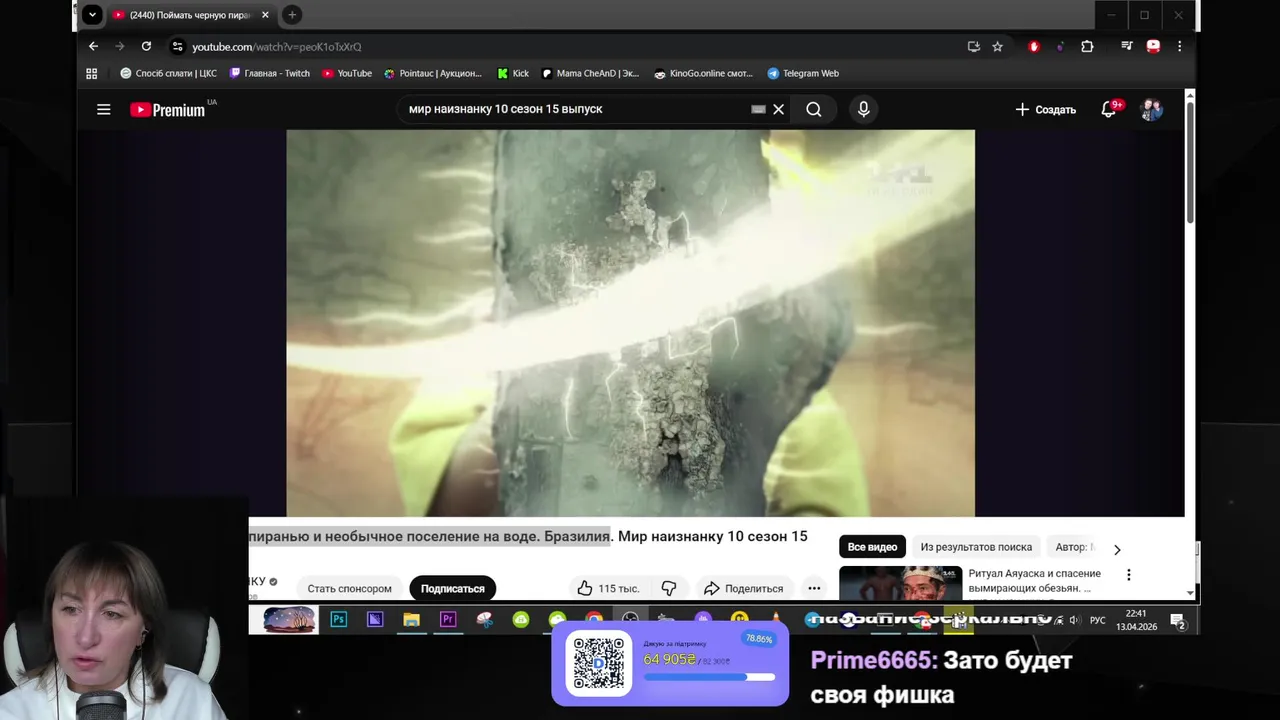Like the video with 115 тыс. button
Viewport: 1280px width, 720px height.
(608, 588)
